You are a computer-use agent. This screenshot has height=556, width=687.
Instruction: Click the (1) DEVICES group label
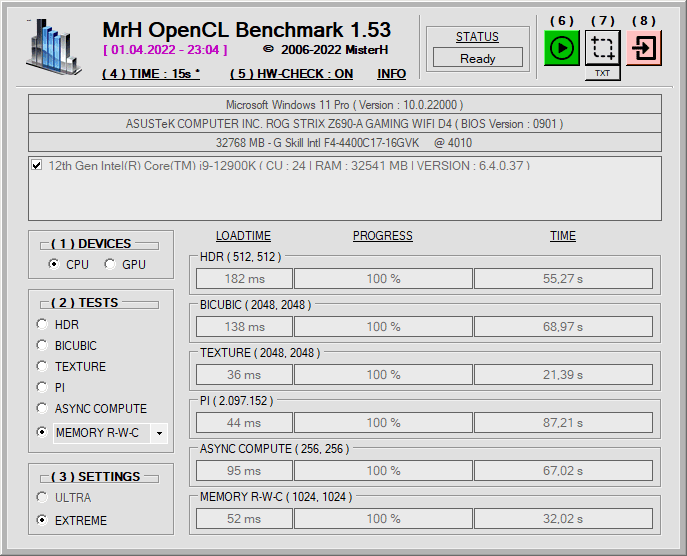coord(91,244)
